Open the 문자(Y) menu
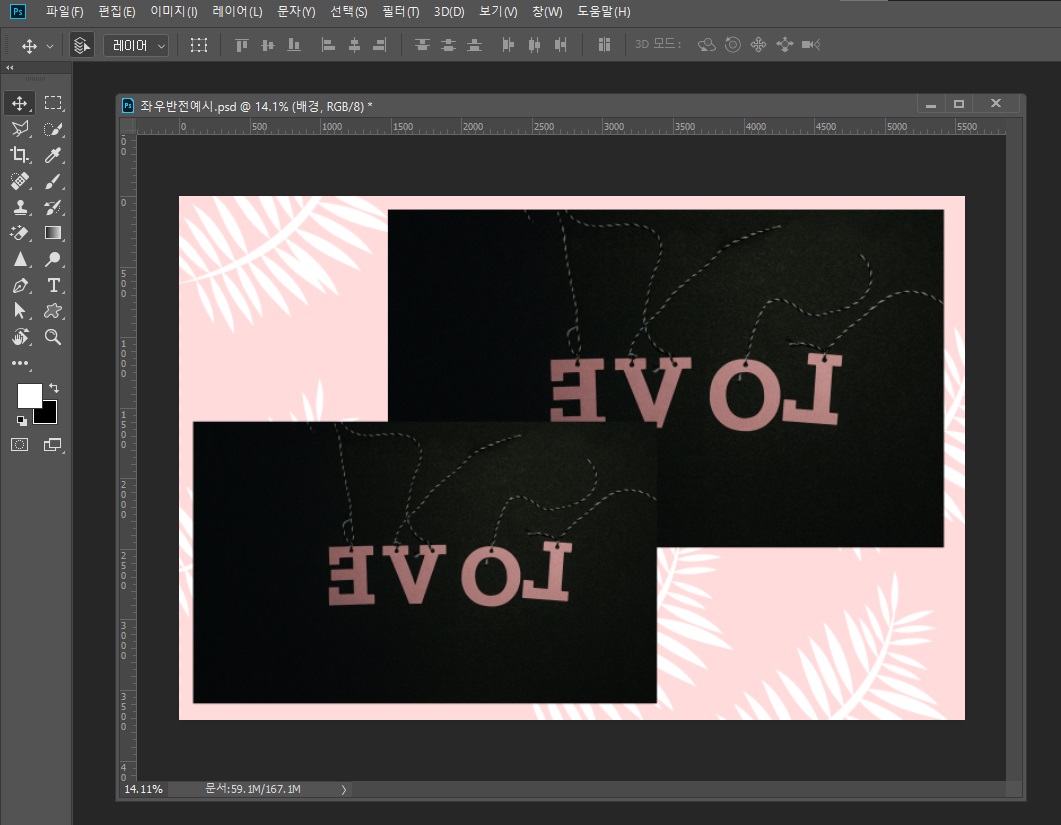 [296, 12]
